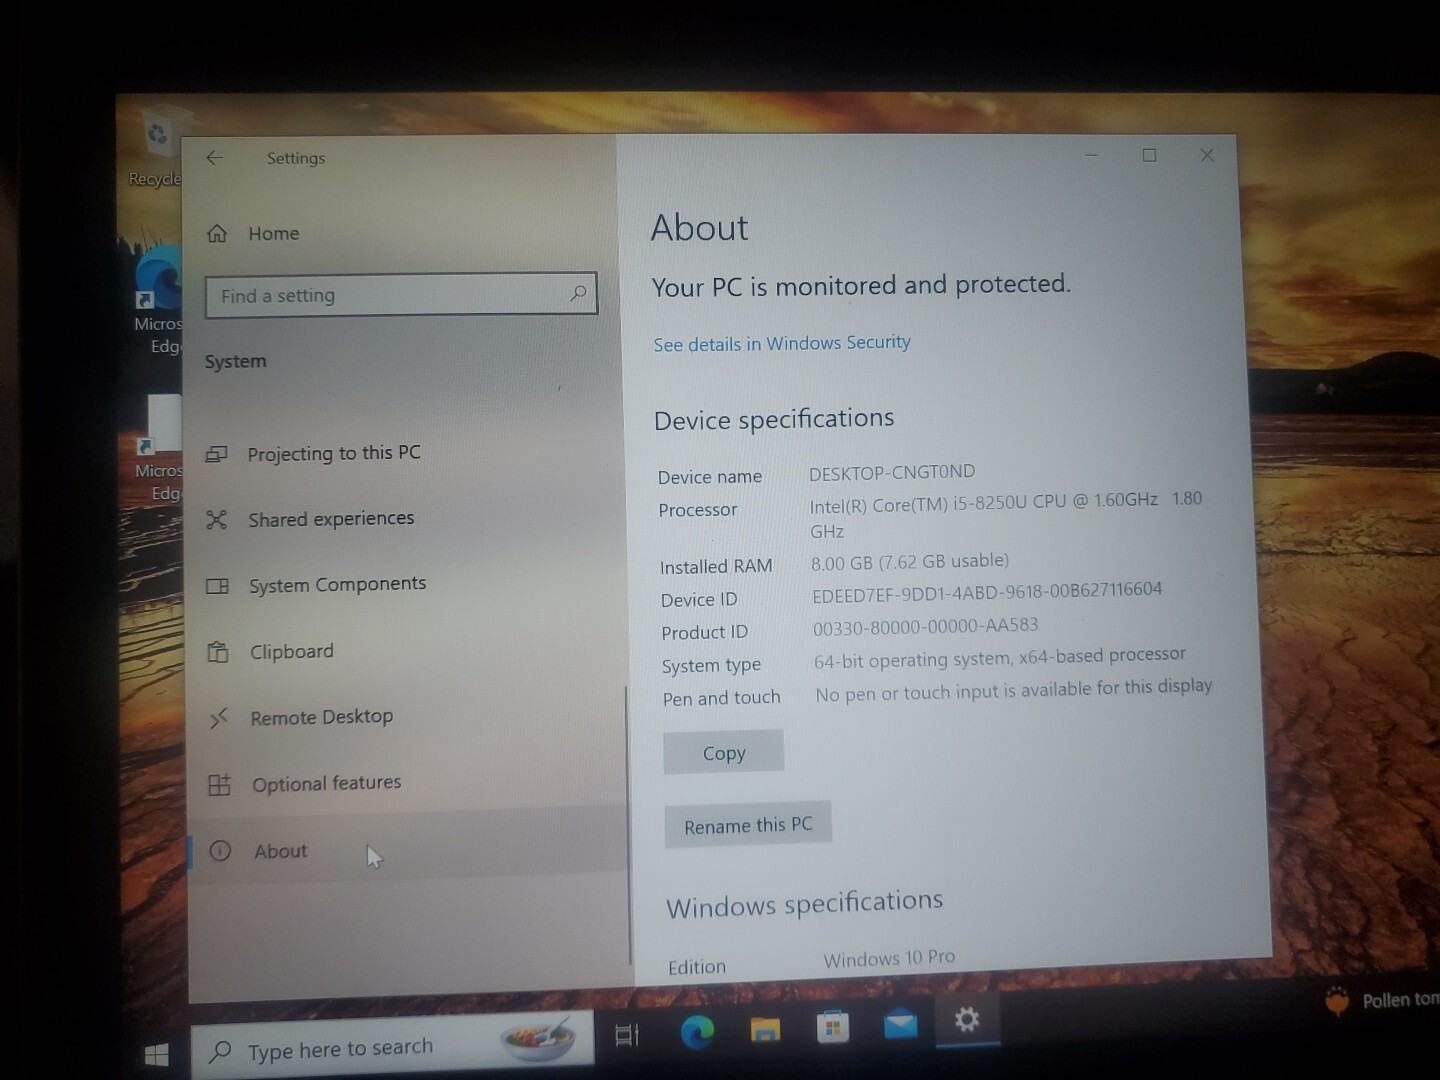Select device name DESKTOP-CNGT0ND text

(892, 472)
